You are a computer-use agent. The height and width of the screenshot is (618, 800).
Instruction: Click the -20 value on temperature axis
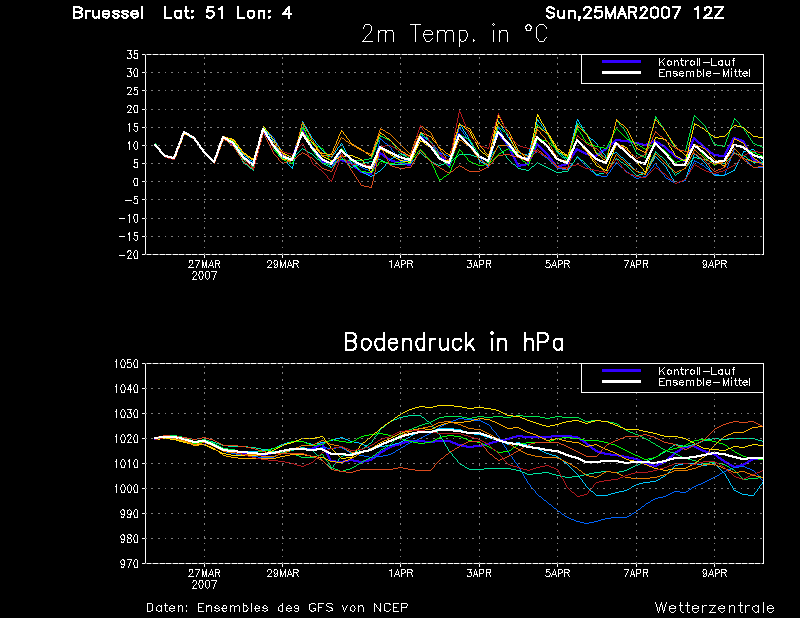pyautogui.click(x=129, y=255)
